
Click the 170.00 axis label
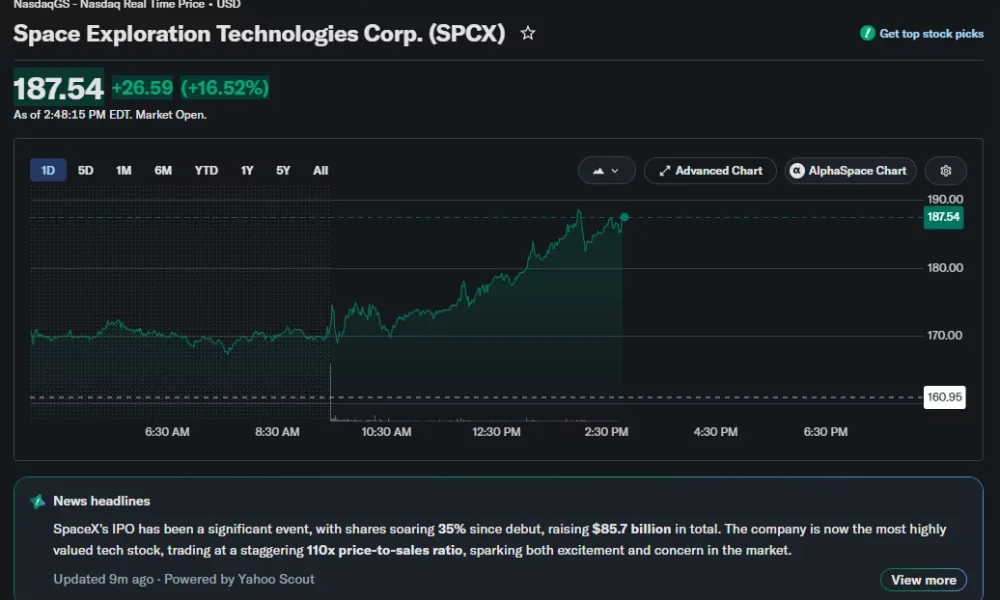945,335
